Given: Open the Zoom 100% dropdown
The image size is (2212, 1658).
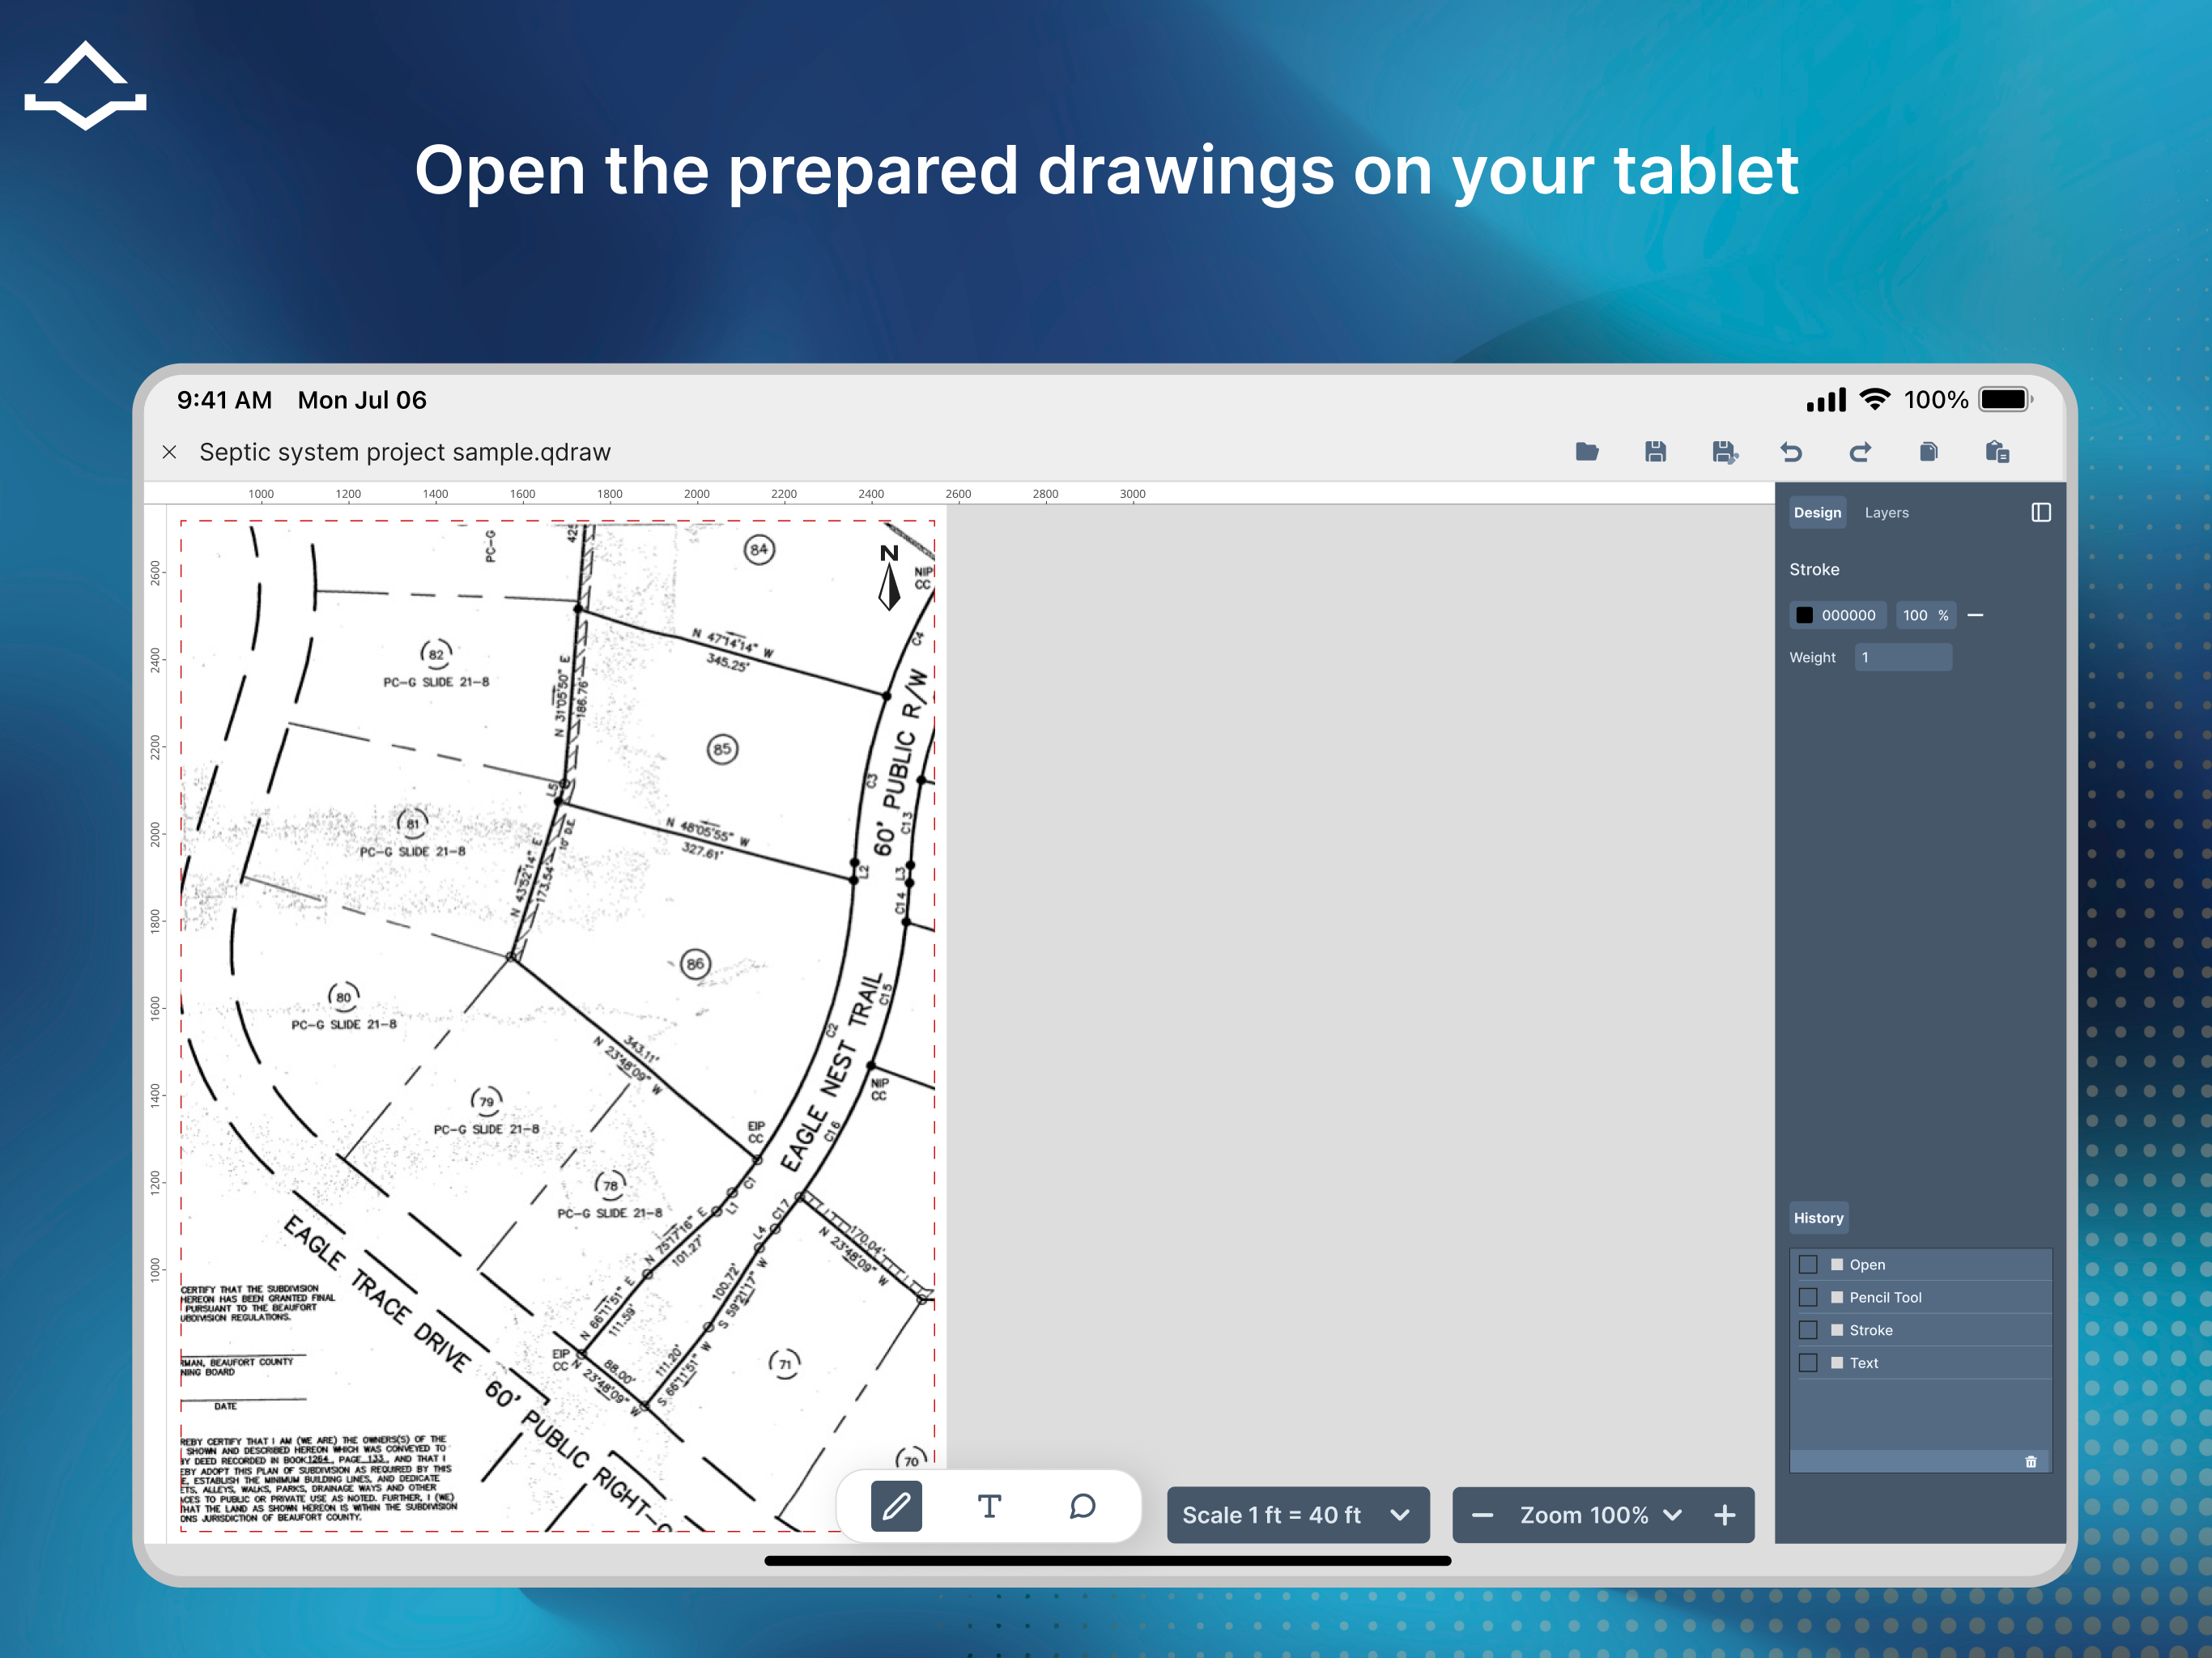Looking at the screenshot, I should [x=1601, y=1516].
